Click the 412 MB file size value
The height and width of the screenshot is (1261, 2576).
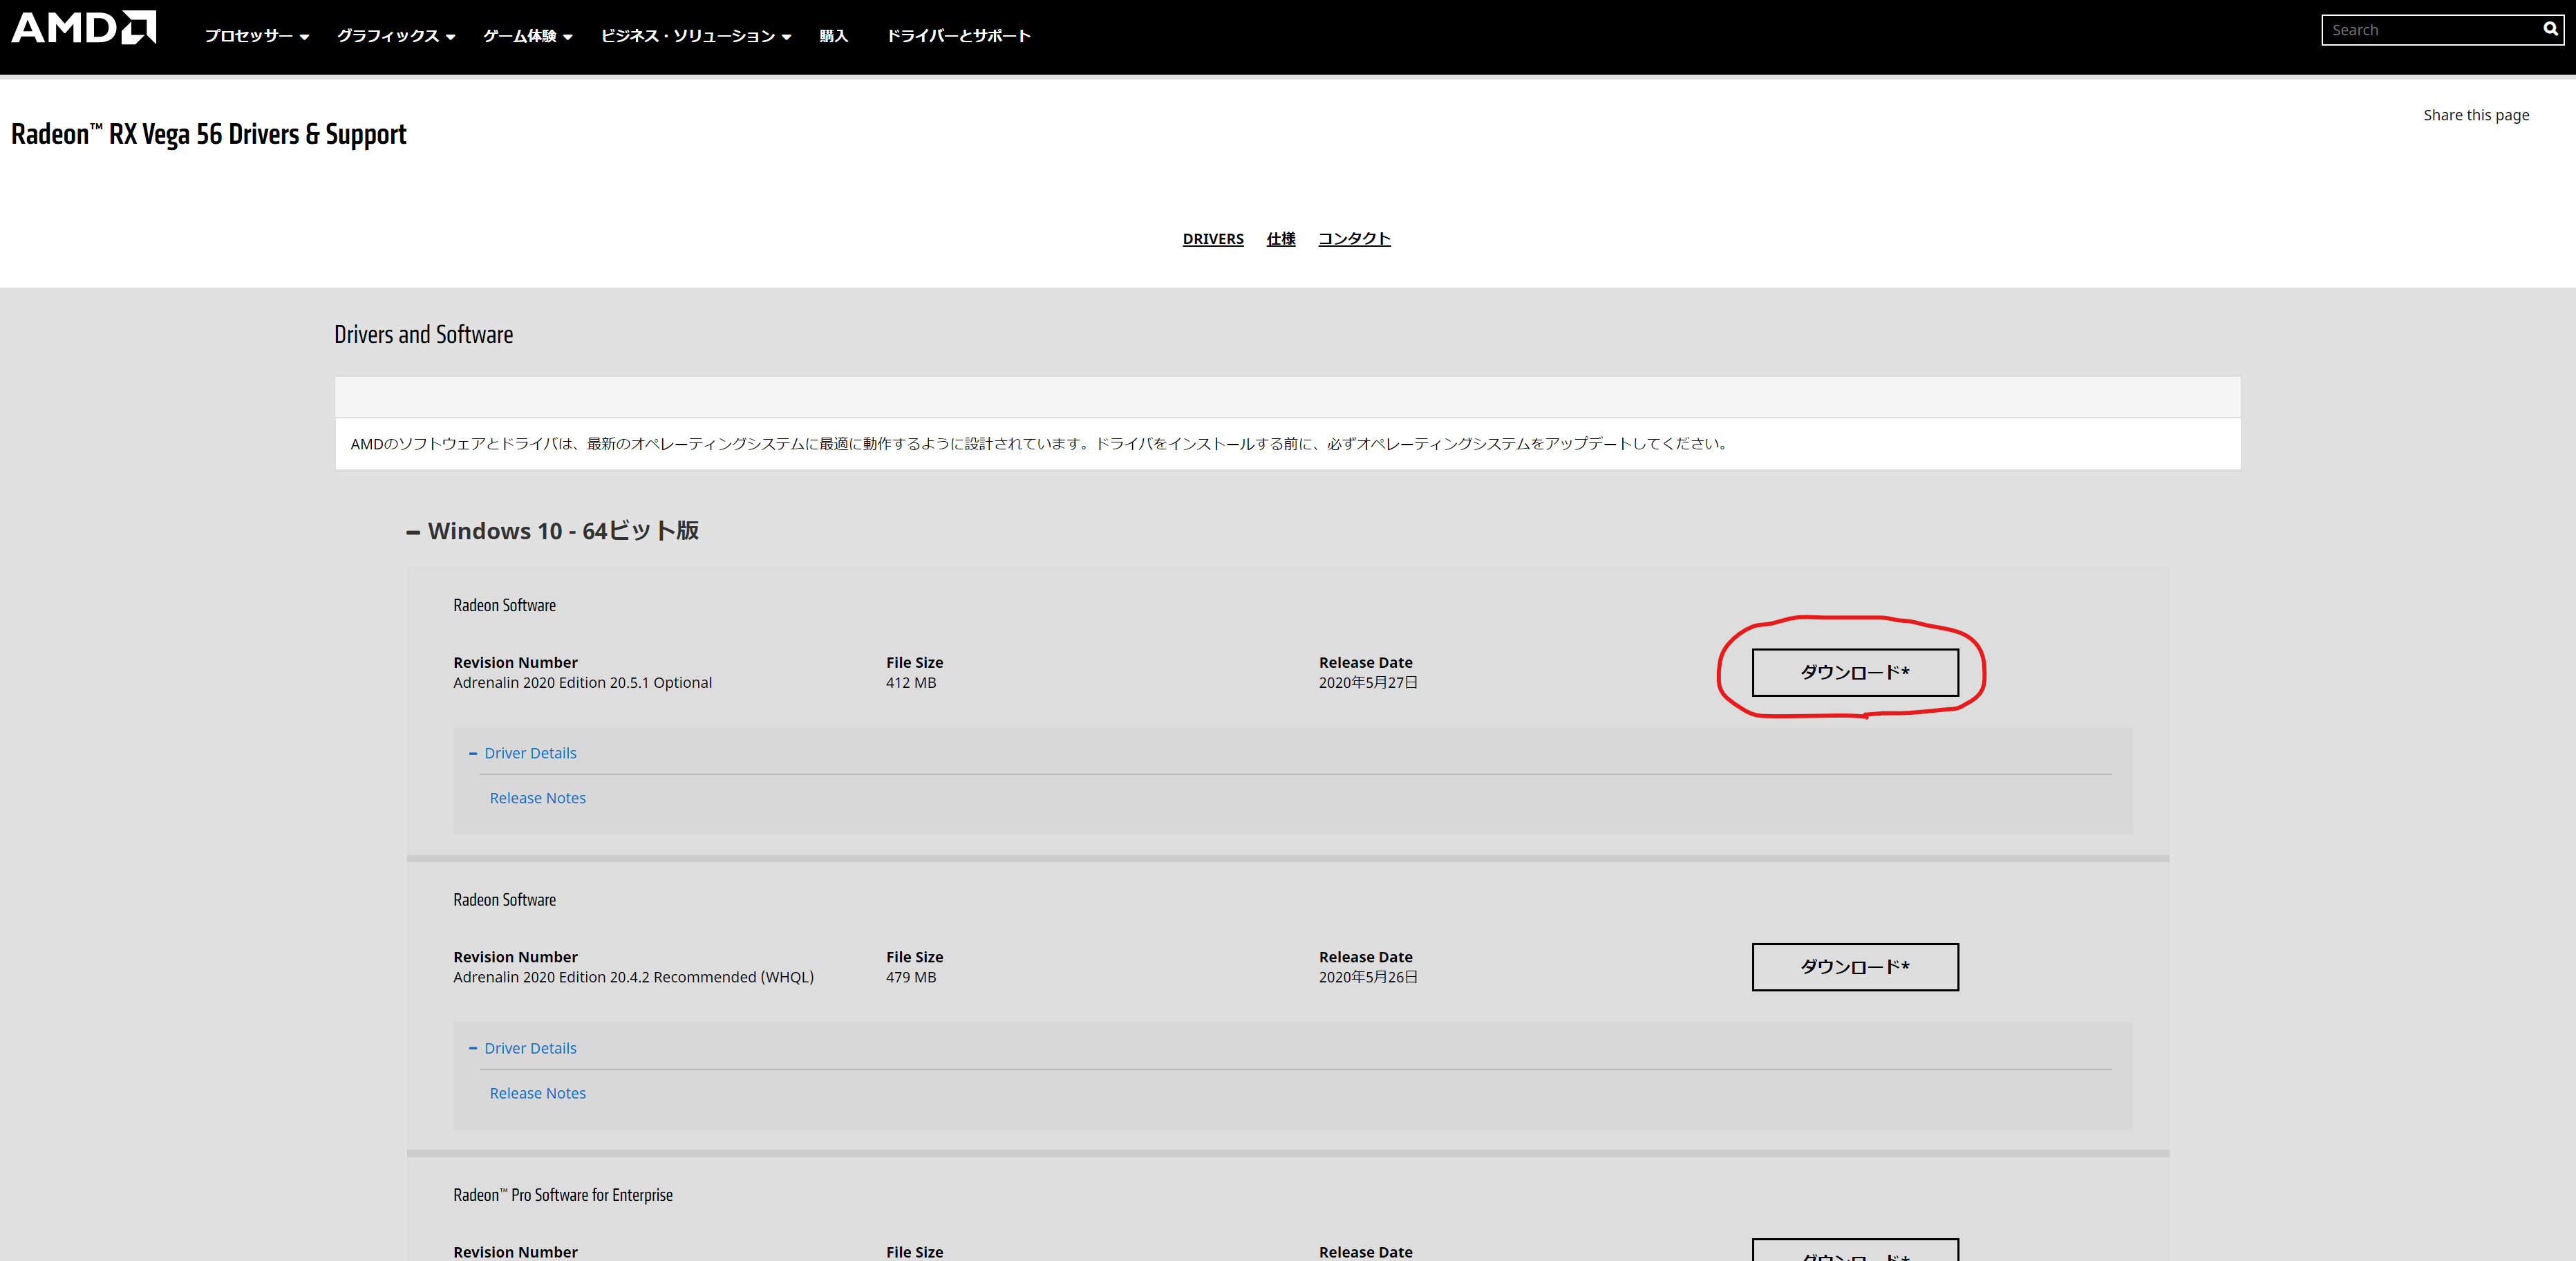(911, 683)
